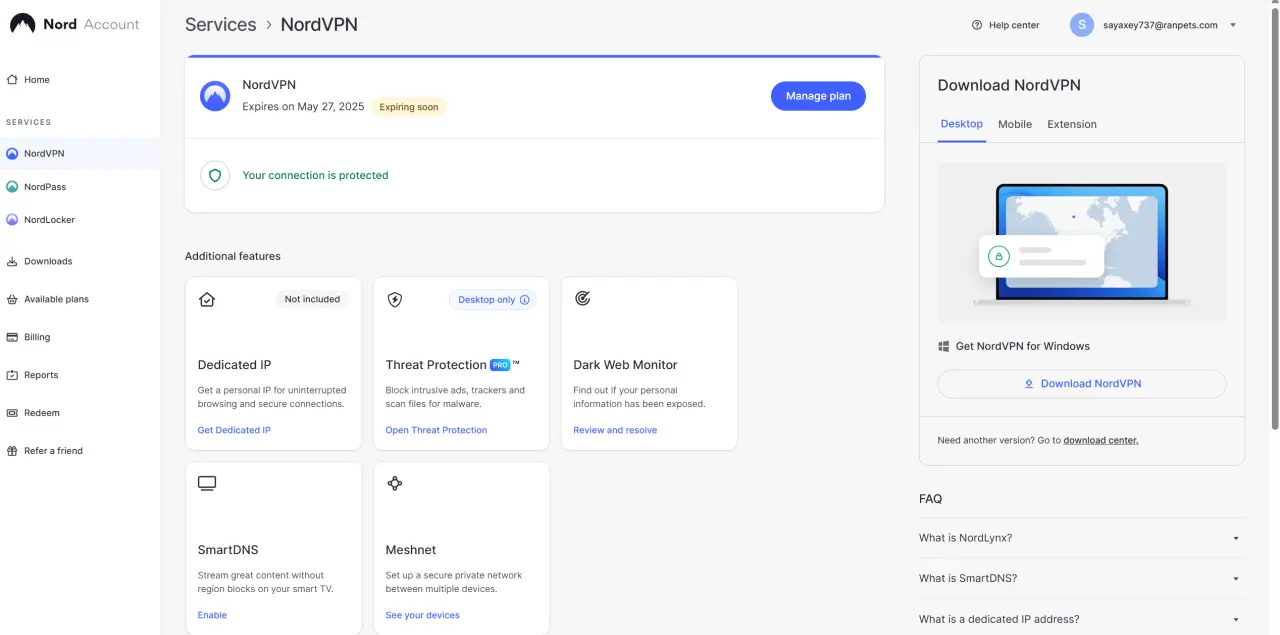Click the Expiring soon label

click(408, 107)
